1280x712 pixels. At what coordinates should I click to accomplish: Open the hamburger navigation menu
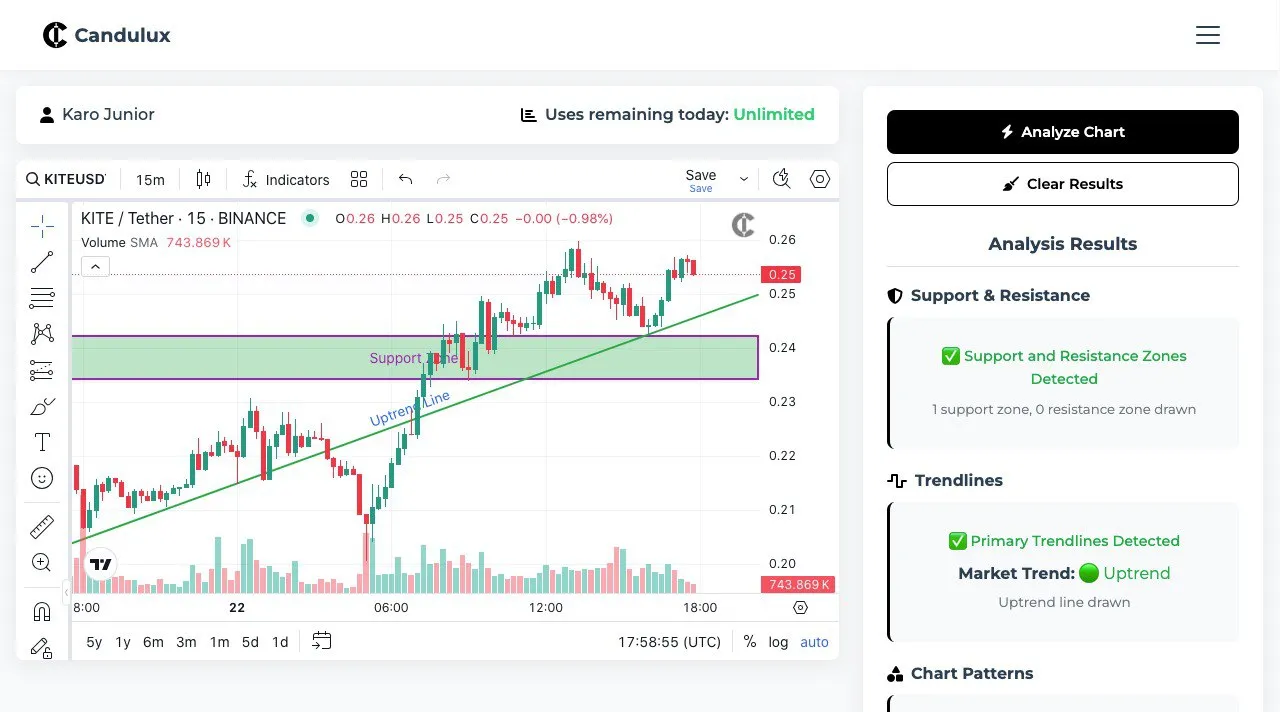1208,35
